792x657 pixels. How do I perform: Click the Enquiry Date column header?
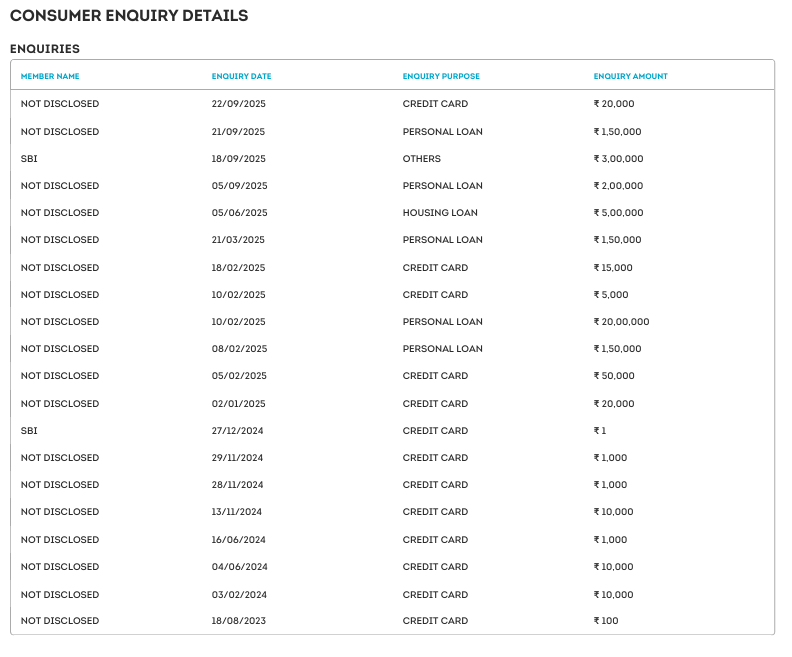pos(241,76)
